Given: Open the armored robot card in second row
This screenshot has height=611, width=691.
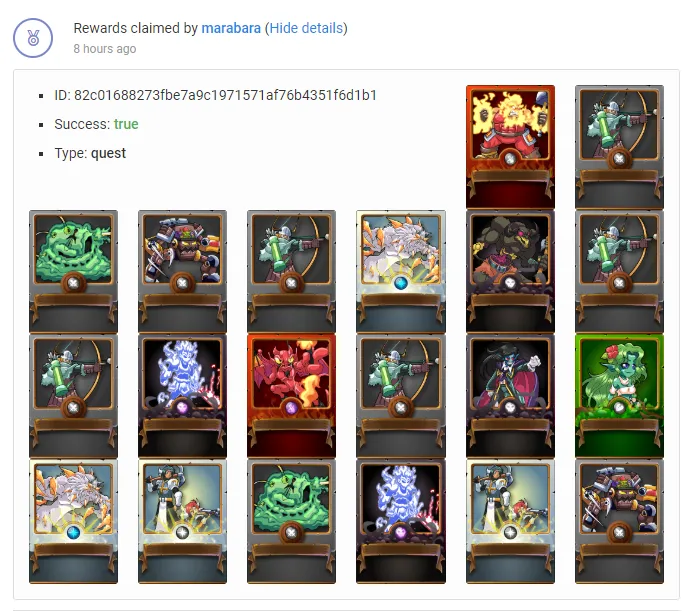Looking at the screenshot, I should click(x=182, y=272).
